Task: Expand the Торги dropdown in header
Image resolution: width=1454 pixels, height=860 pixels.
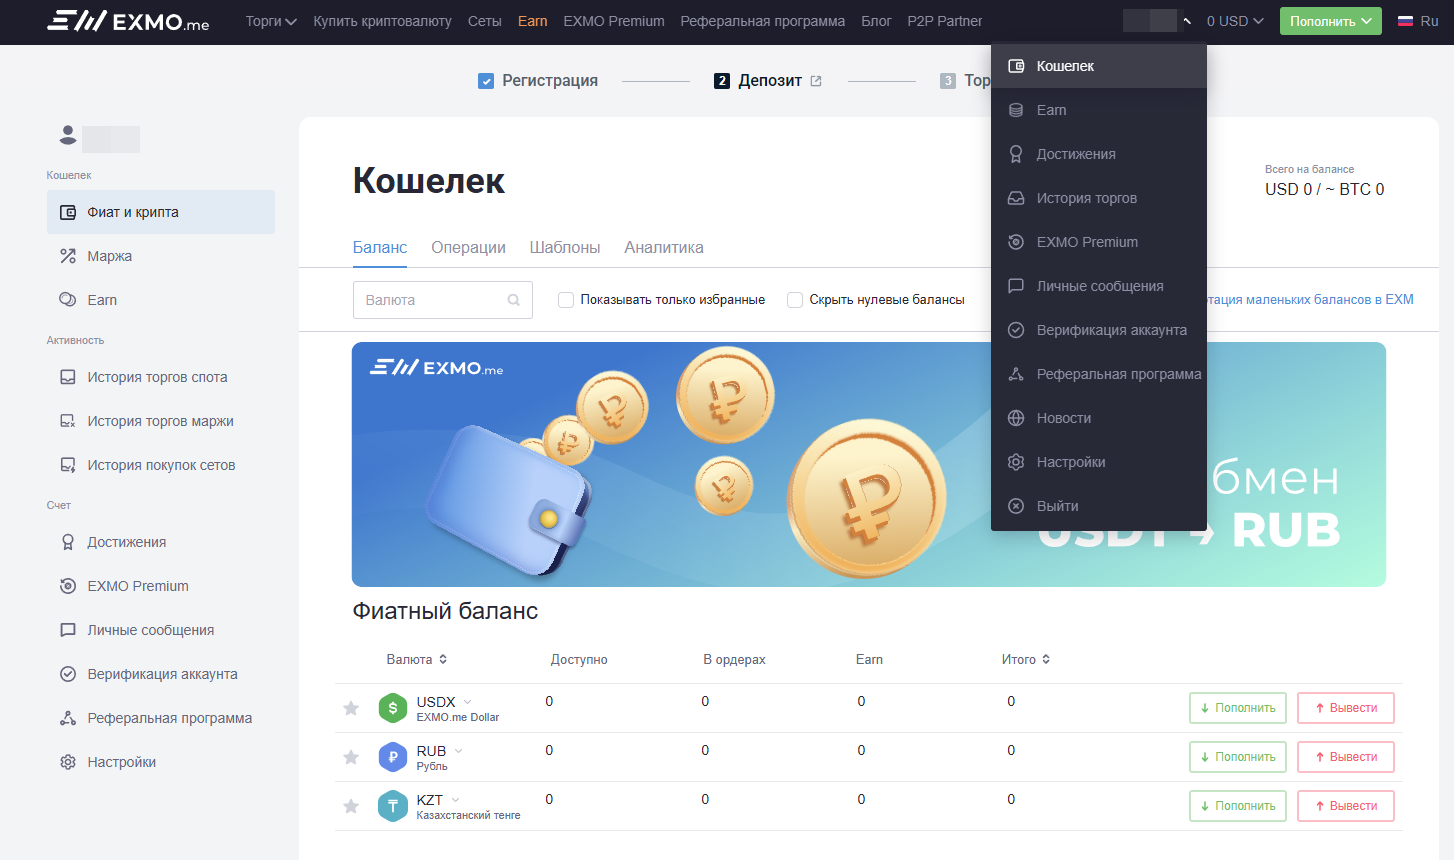Action: (x=271, y=21)
